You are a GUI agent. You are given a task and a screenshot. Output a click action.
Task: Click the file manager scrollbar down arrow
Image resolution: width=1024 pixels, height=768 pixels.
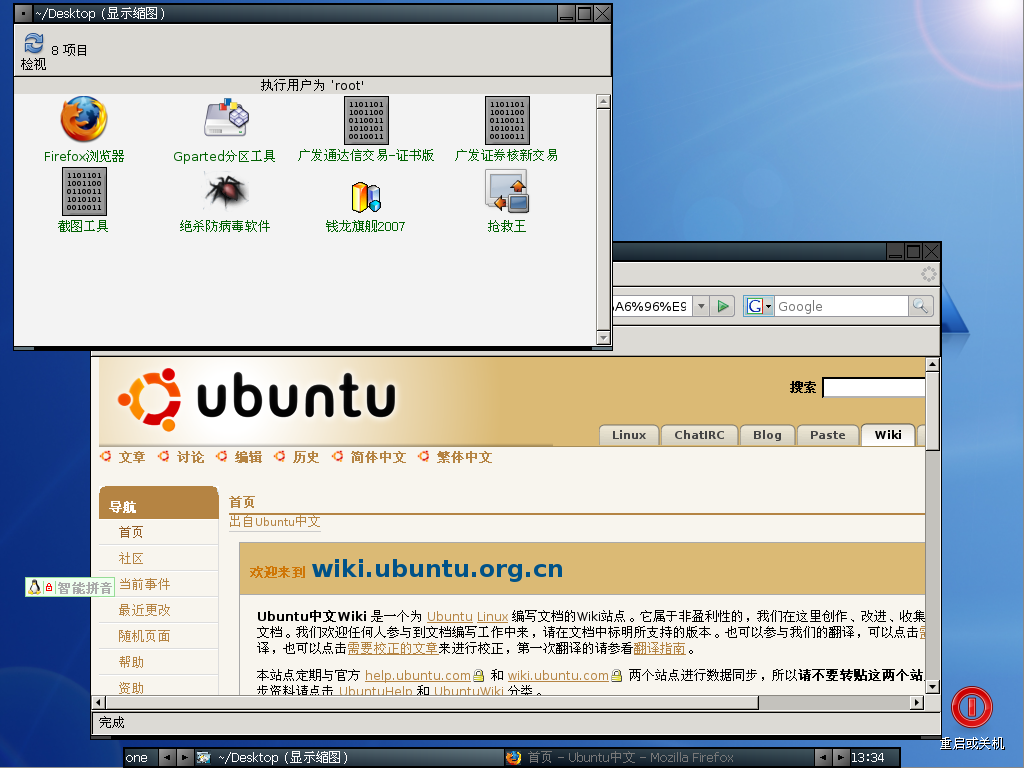[603, 338]
